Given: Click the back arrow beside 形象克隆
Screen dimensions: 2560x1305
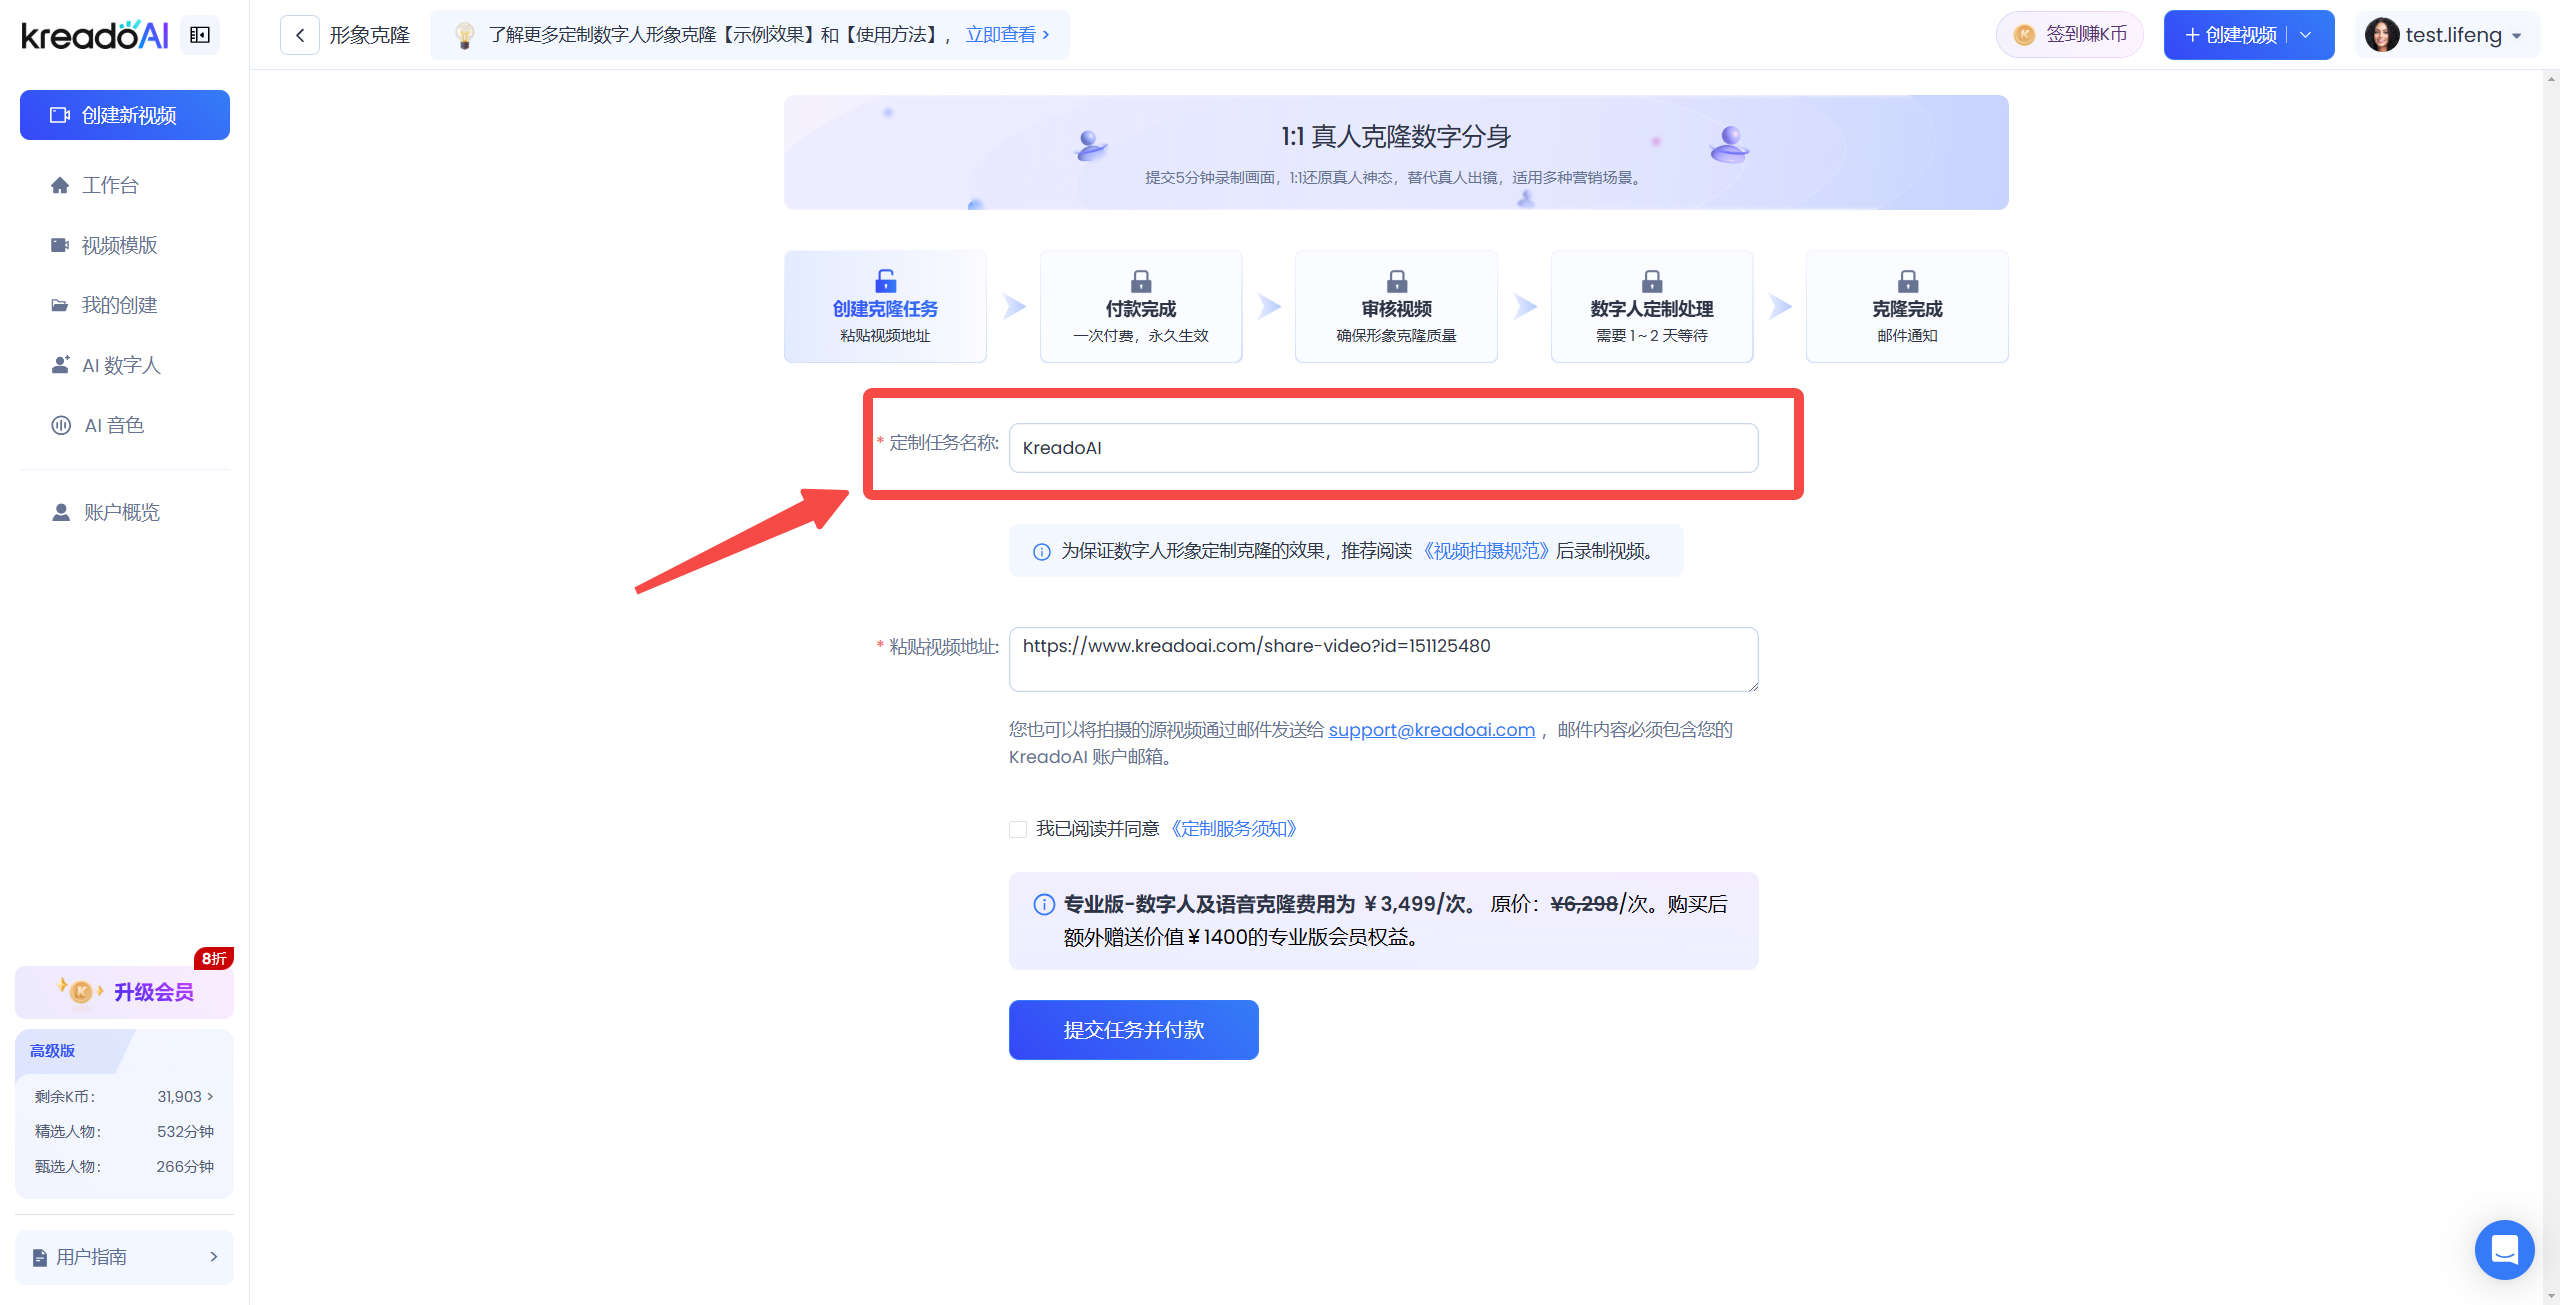Looking at the screenshot, I should (x=299, y=35).
